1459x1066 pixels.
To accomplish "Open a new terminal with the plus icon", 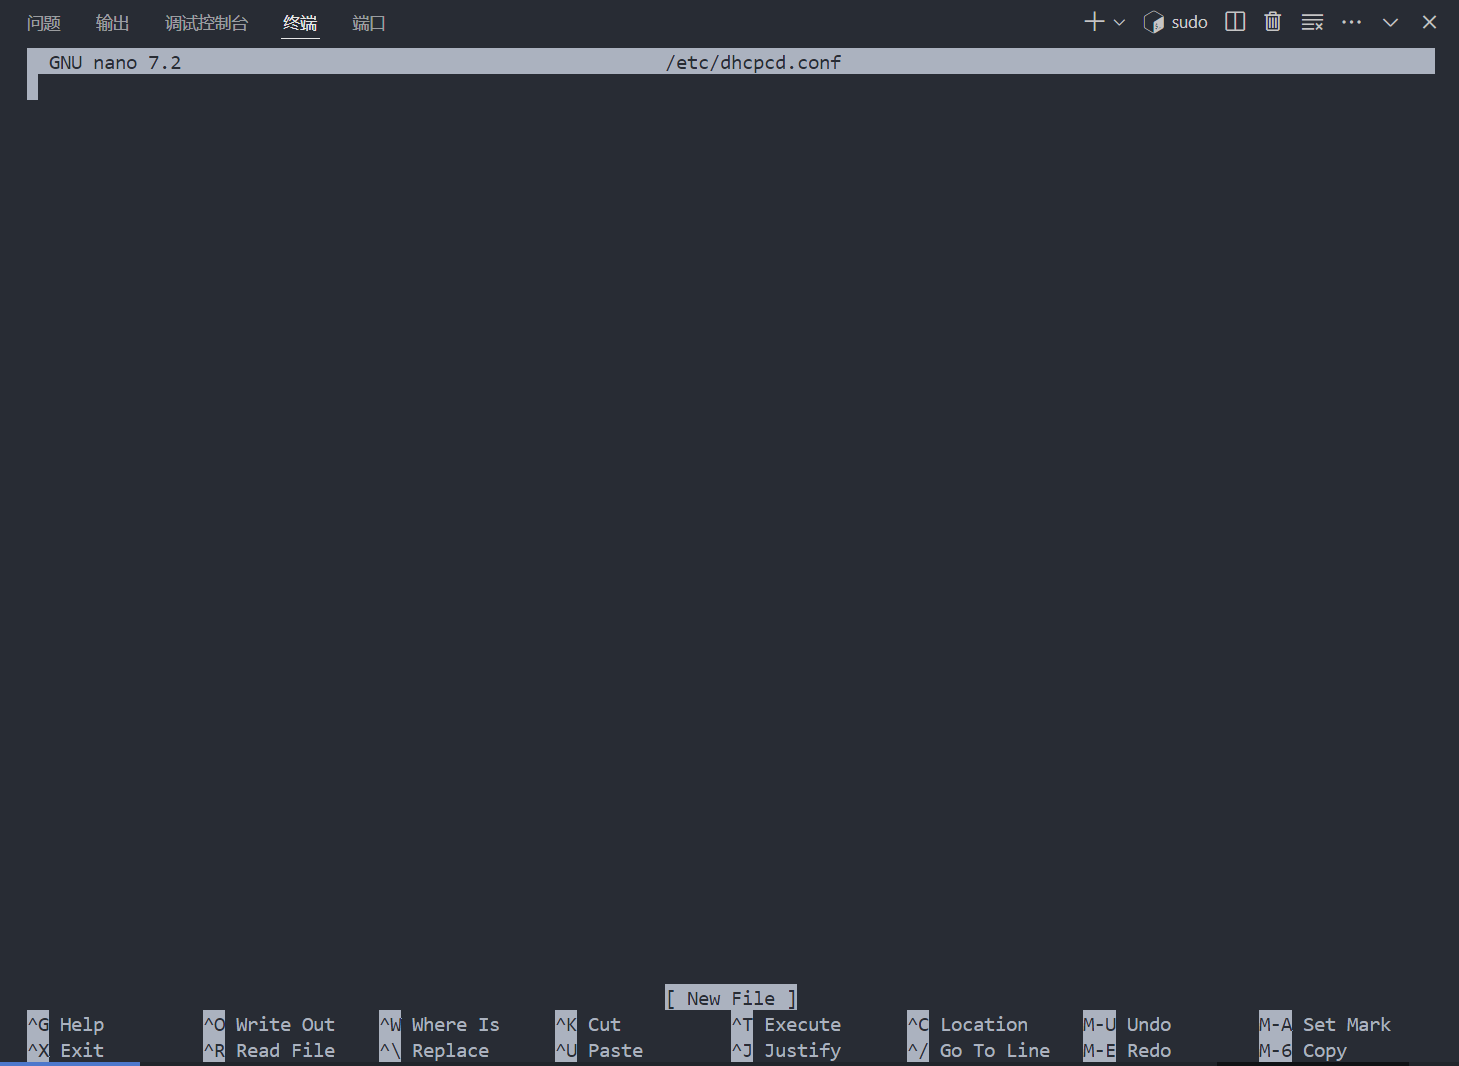I will pos(1094,22).
